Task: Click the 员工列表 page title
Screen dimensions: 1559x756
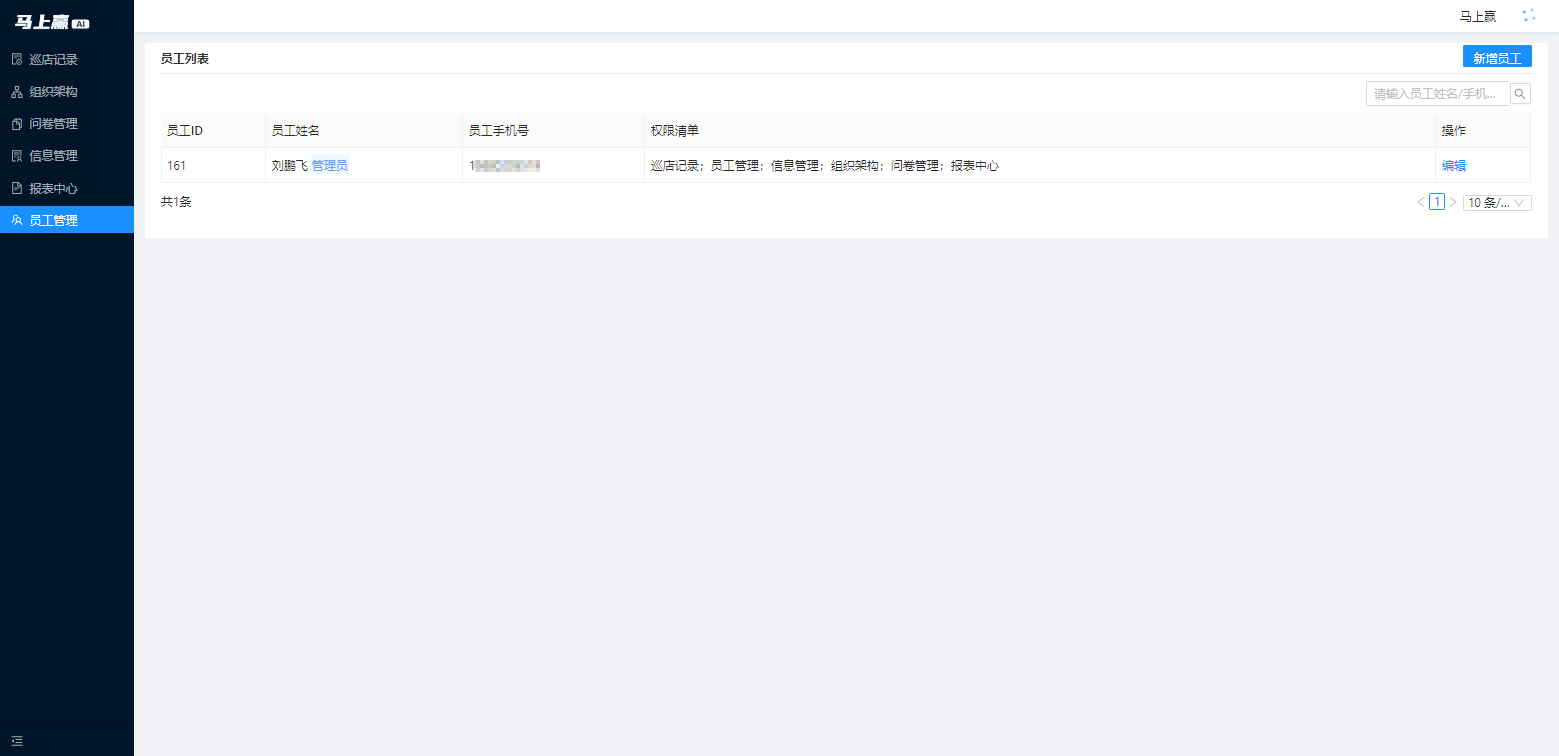Action: coord(185,59)
